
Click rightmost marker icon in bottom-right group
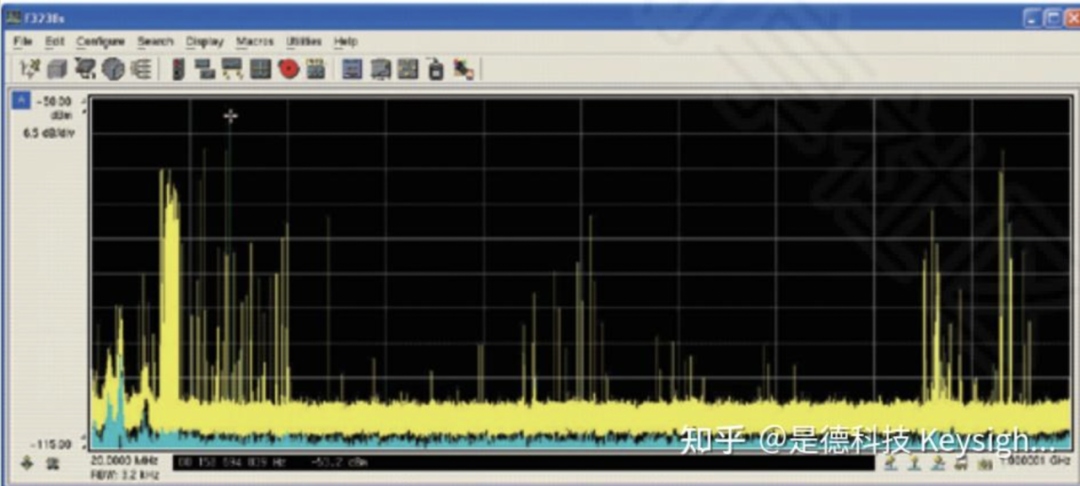[x=986, y=463]
